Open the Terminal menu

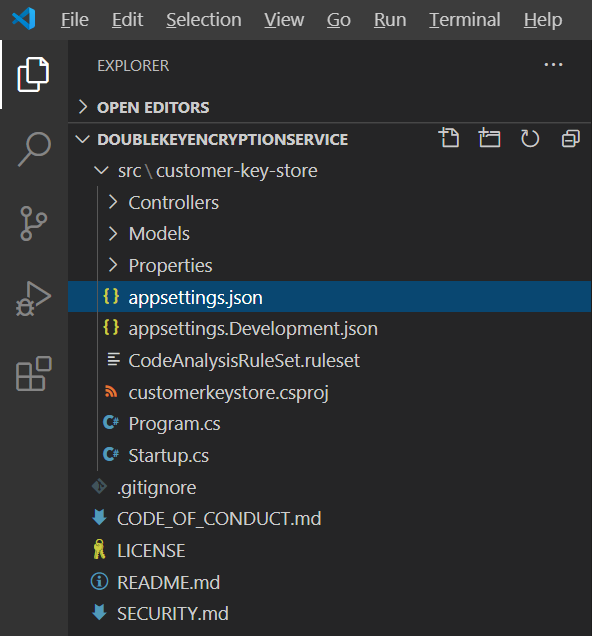[465, 19]
